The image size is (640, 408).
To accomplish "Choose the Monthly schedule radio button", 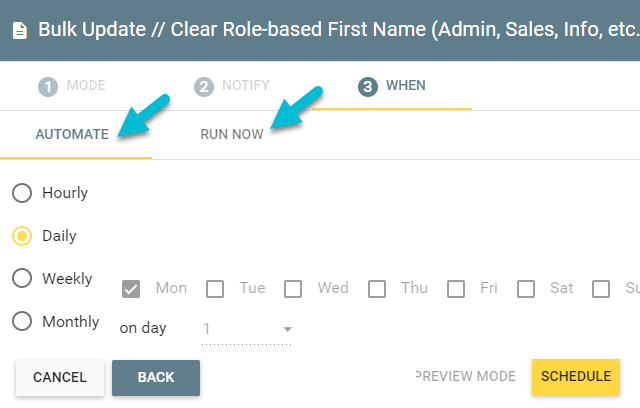I will pos(22,321).
